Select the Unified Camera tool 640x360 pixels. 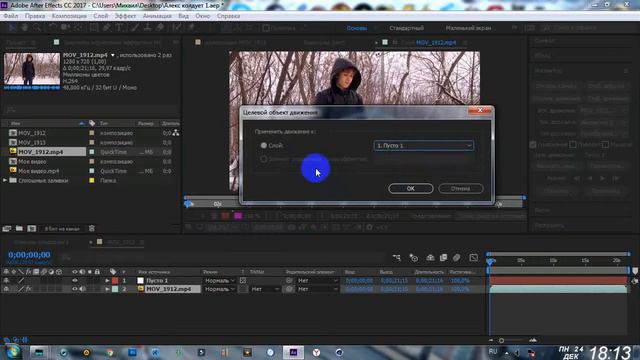[x=65, y=27]
